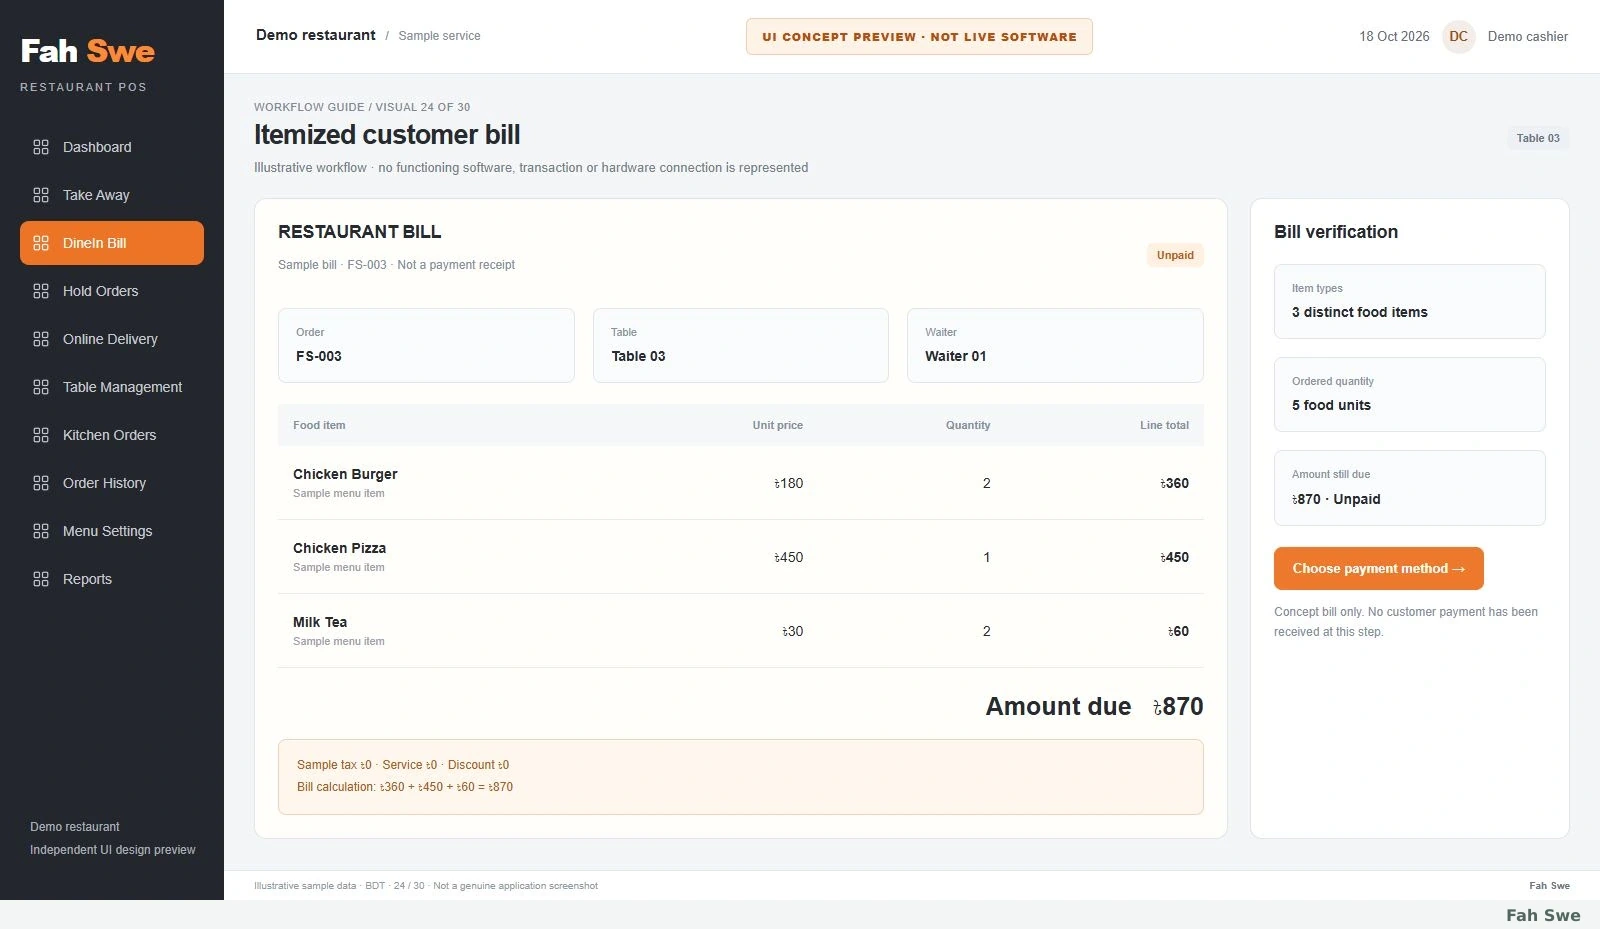Click the Kitchen Orders sidebar icon
Image resolution: width=1600 pixels, height=929 pixels.
[x=41, y=435]
